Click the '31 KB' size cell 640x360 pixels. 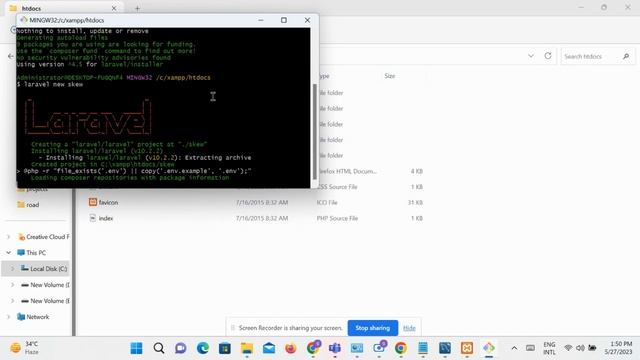(x=416, y=202)
